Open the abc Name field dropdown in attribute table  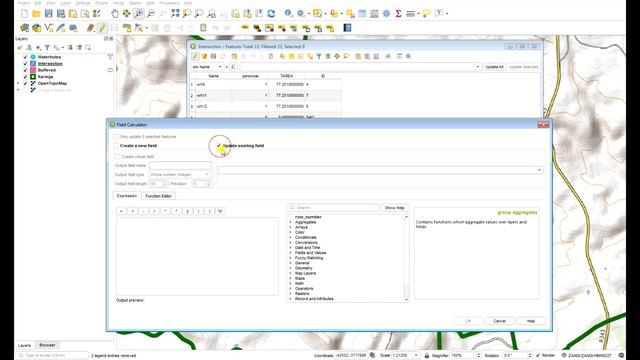(x=207, y=67)
